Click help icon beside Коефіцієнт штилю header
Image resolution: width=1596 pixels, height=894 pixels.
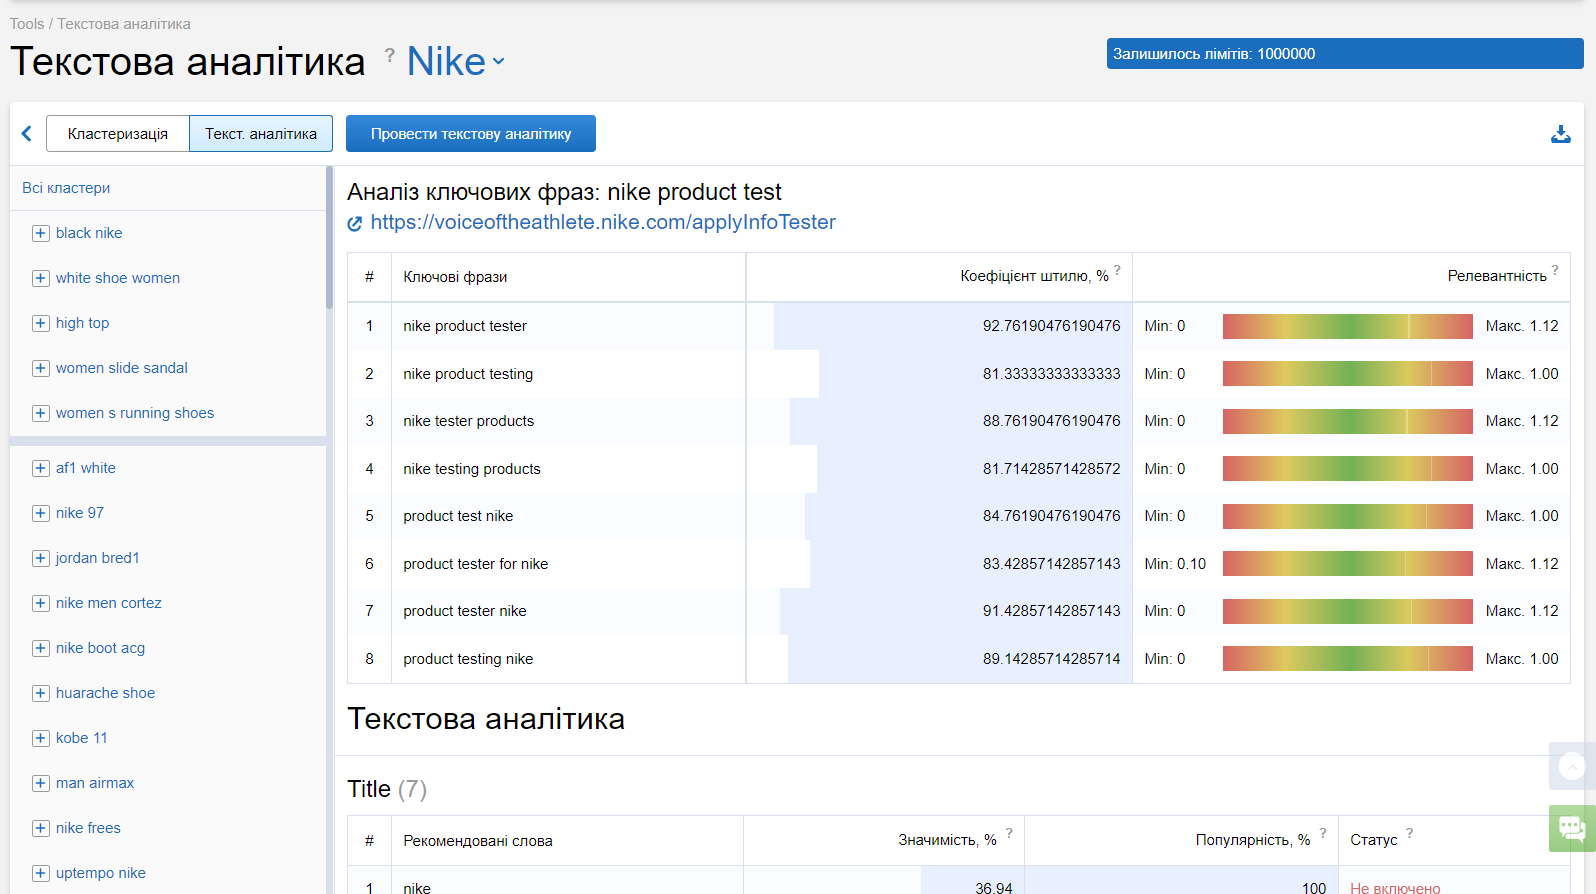(x=1117, y=270)
